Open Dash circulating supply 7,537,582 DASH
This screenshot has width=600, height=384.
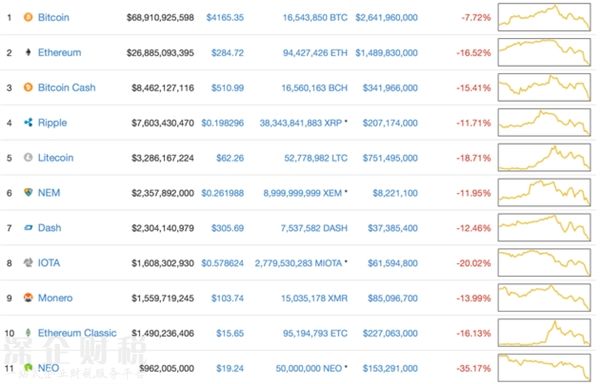314,228
